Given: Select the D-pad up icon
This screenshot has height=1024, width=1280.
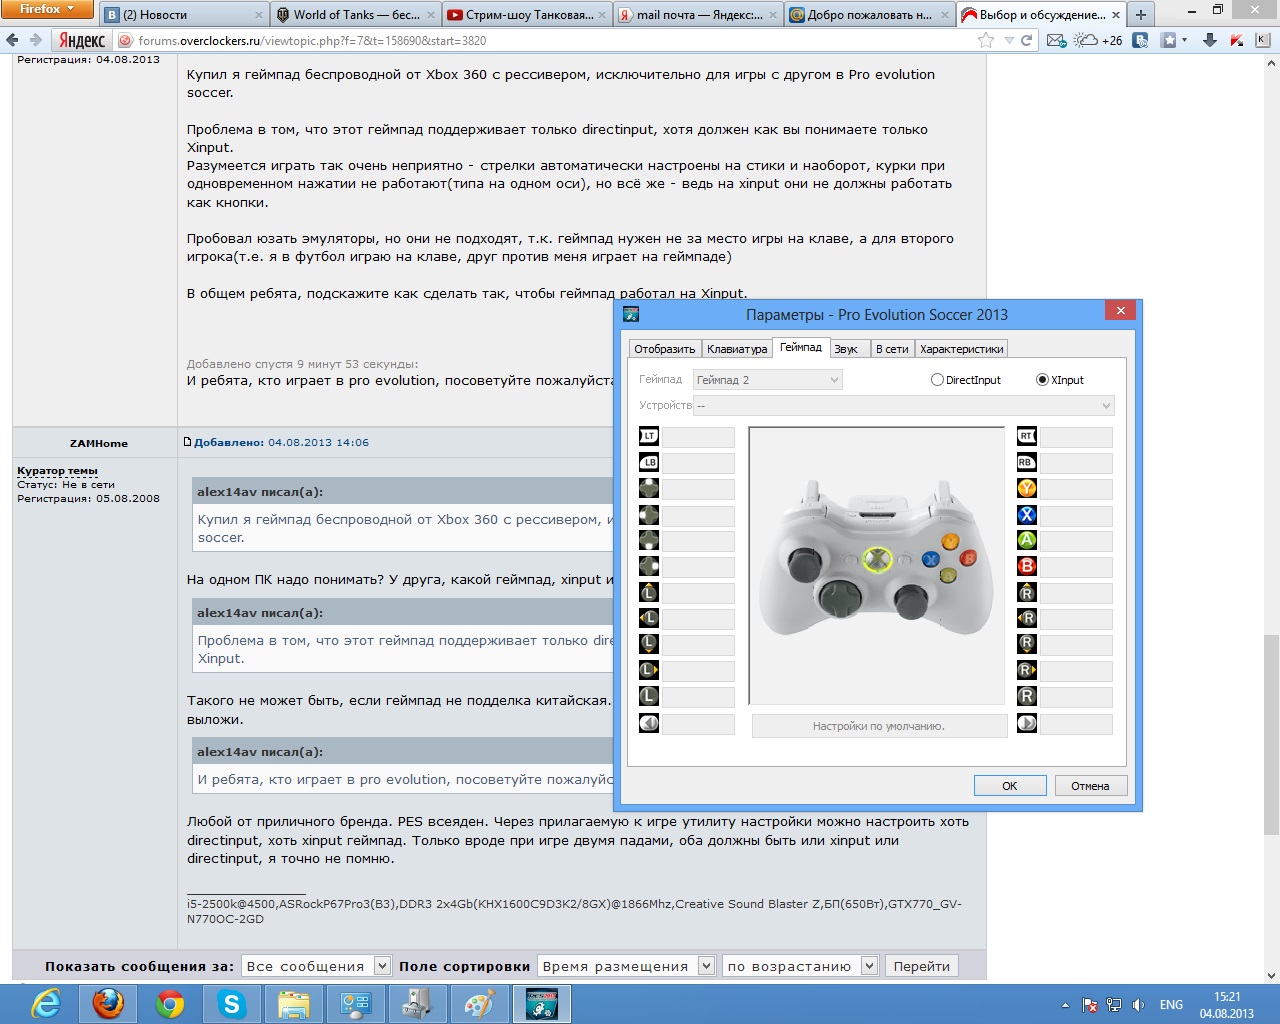Looking at the screenshot, I should coord(649,488).
